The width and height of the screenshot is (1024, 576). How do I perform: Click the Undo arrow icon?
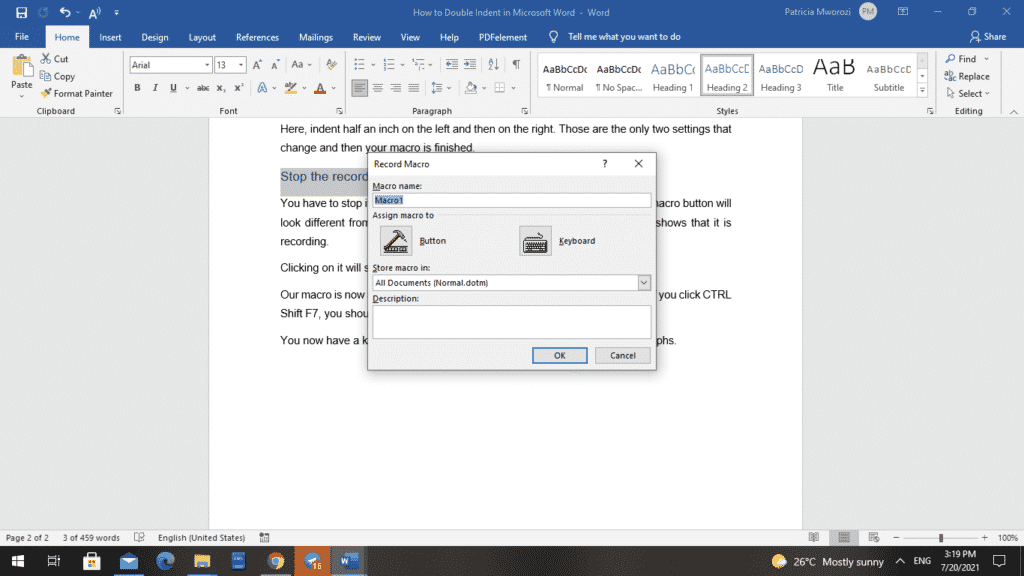[65, 12]
